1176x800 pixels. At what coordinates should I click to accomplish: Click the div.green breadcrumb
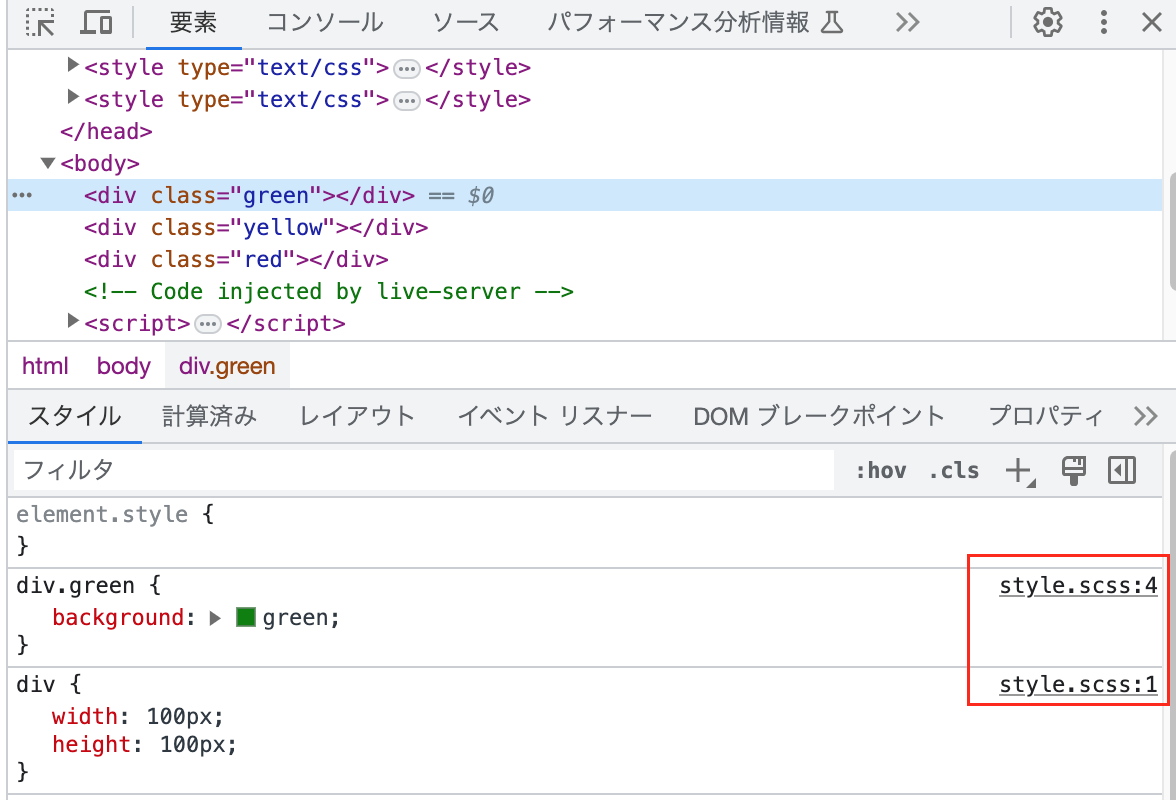click(227, 366)
